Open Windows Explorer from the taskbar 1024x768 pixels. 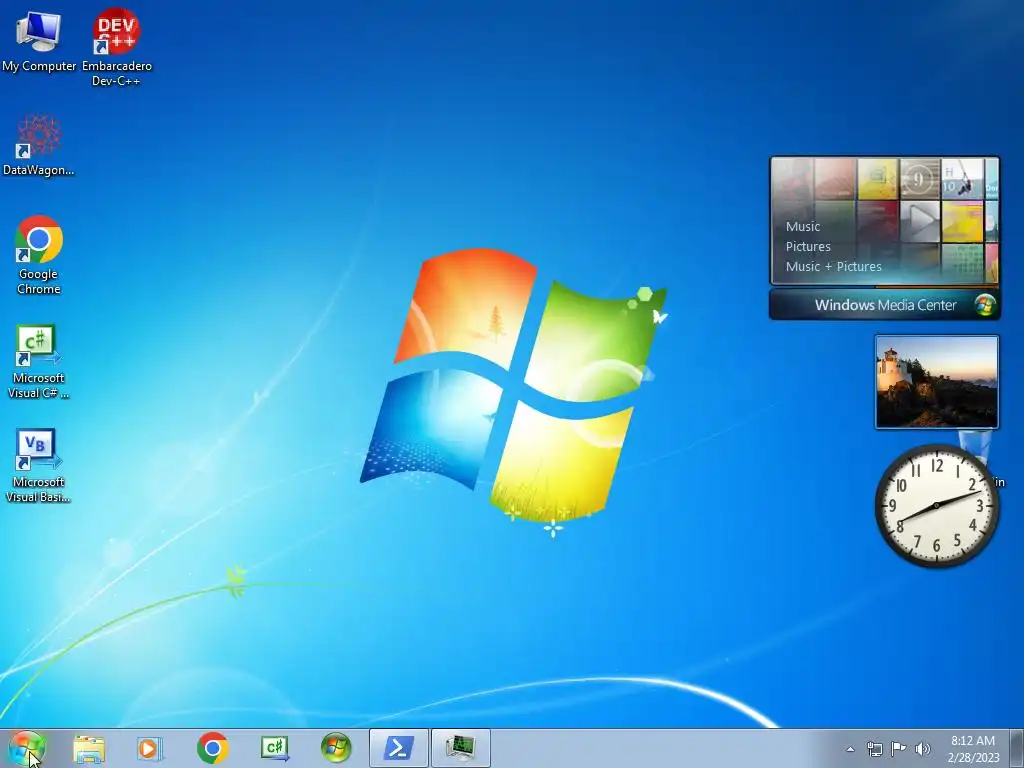click(89, 748)
